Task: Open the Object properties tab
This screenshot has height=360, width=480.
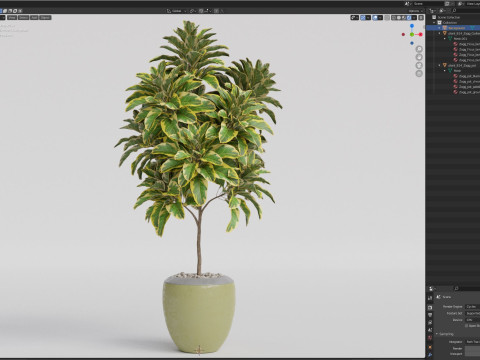Action: [x=430, y=347]
